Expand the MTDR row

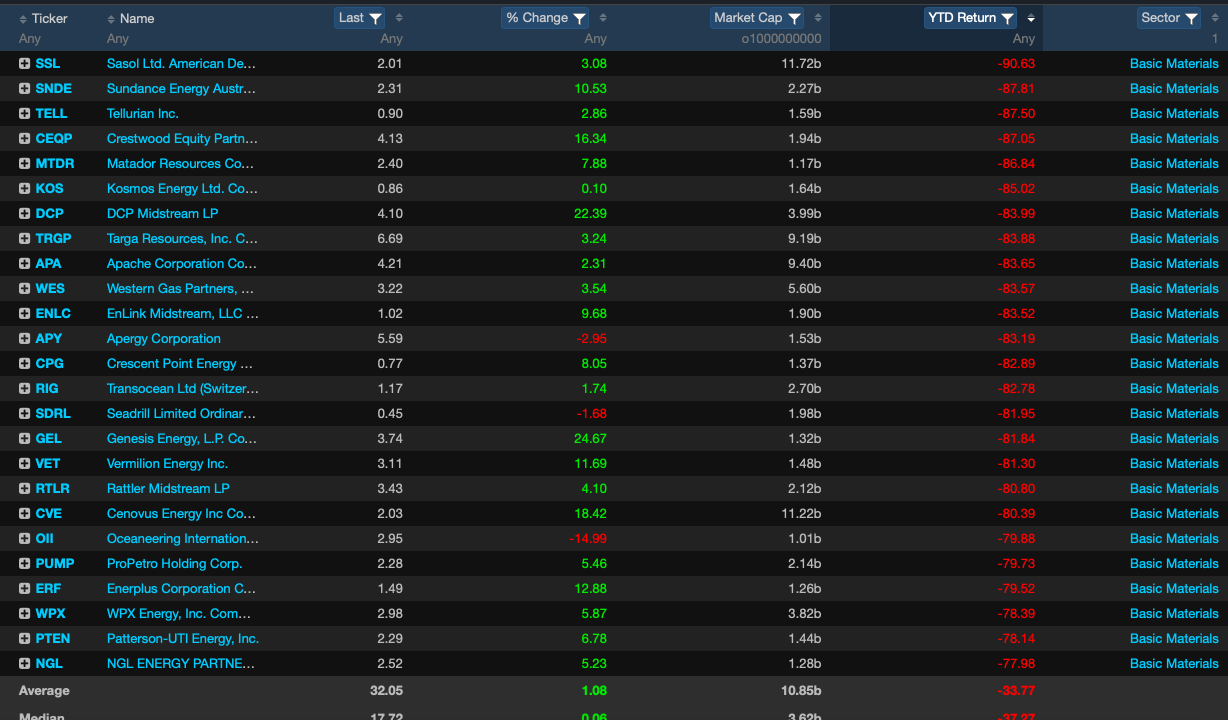[25, 163]
